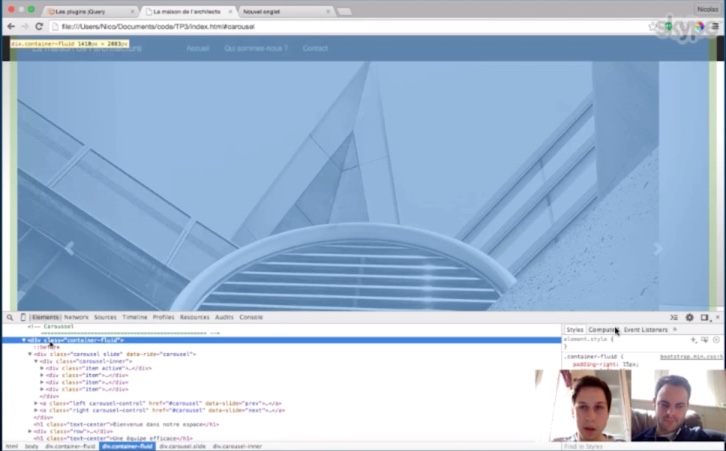Close the DevTools panel
The width and height of the screenshot is (726, 451).
tap(718, 317)
